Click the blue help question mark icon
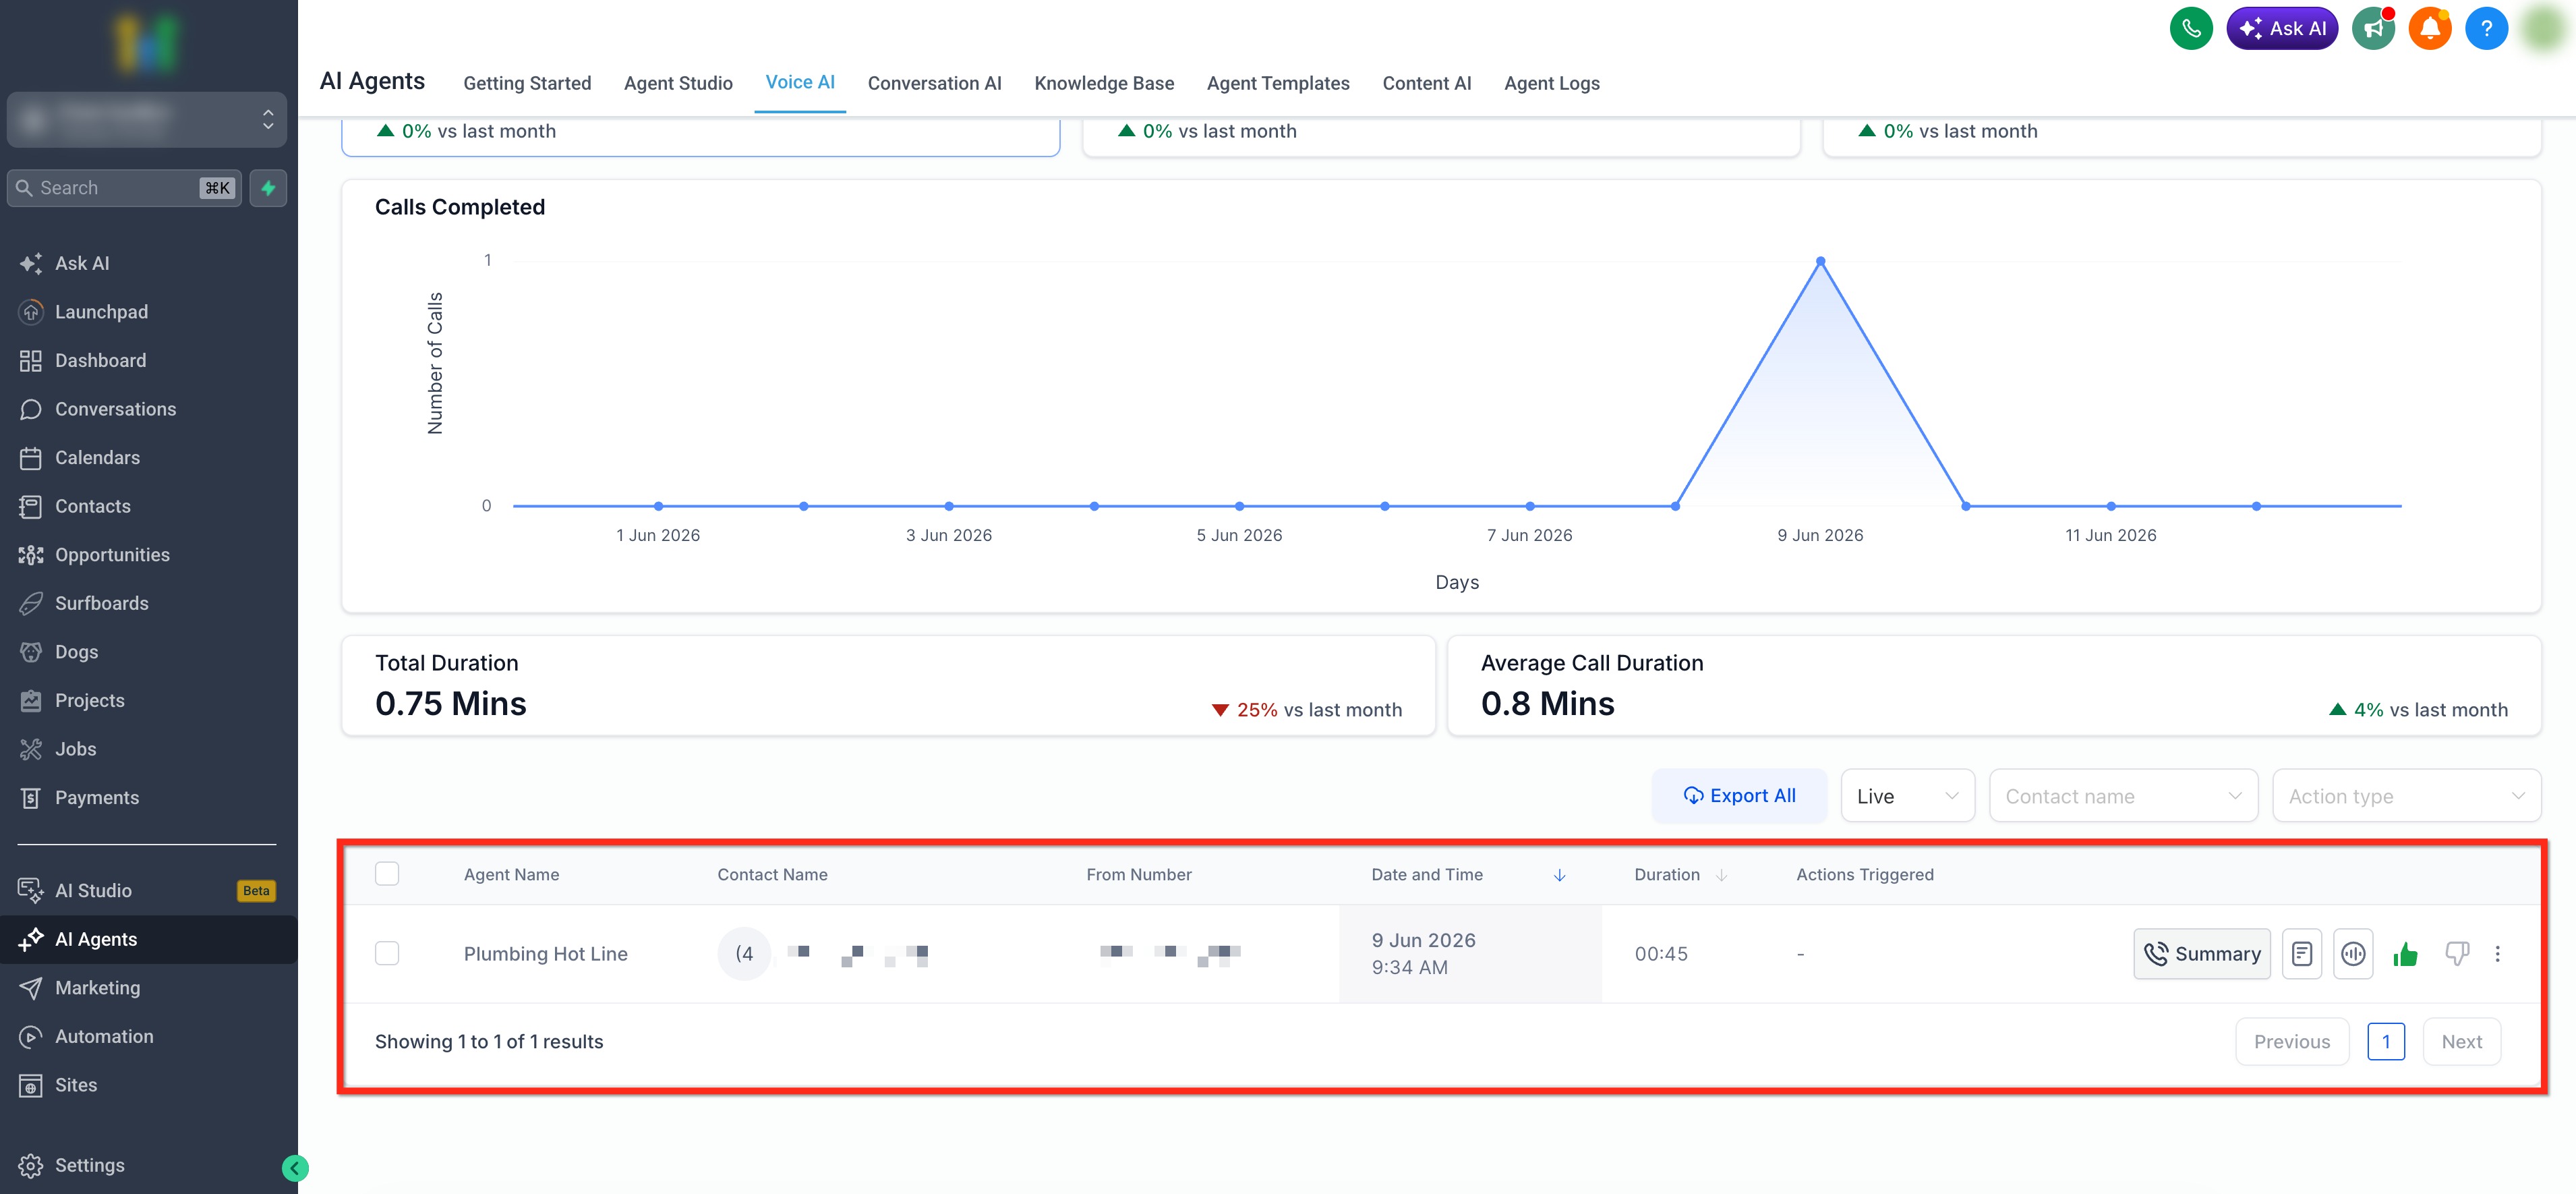 [2486, 28]
